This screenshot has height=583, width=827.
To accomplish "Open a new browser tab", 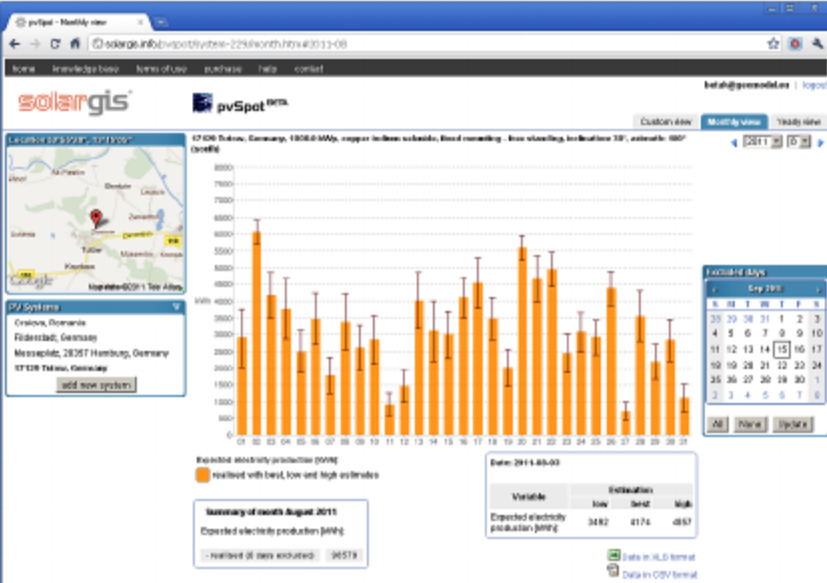I will coord(160,22).
